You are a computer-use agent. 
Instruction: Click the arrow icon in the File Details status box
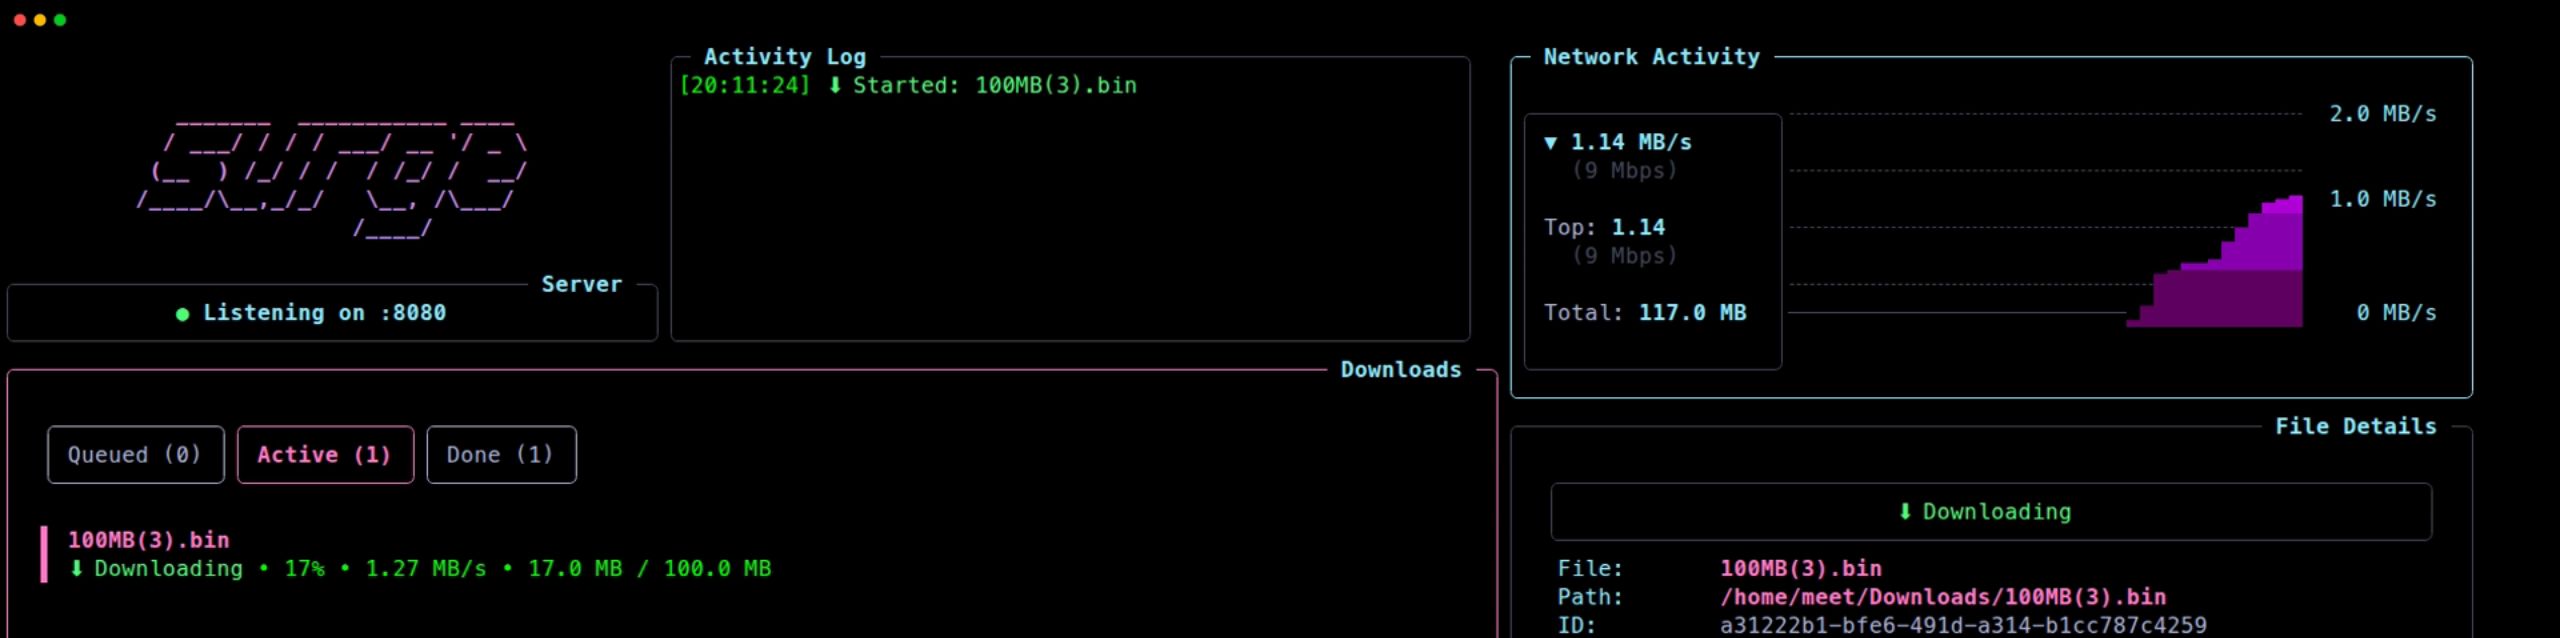coord(1905,512)
